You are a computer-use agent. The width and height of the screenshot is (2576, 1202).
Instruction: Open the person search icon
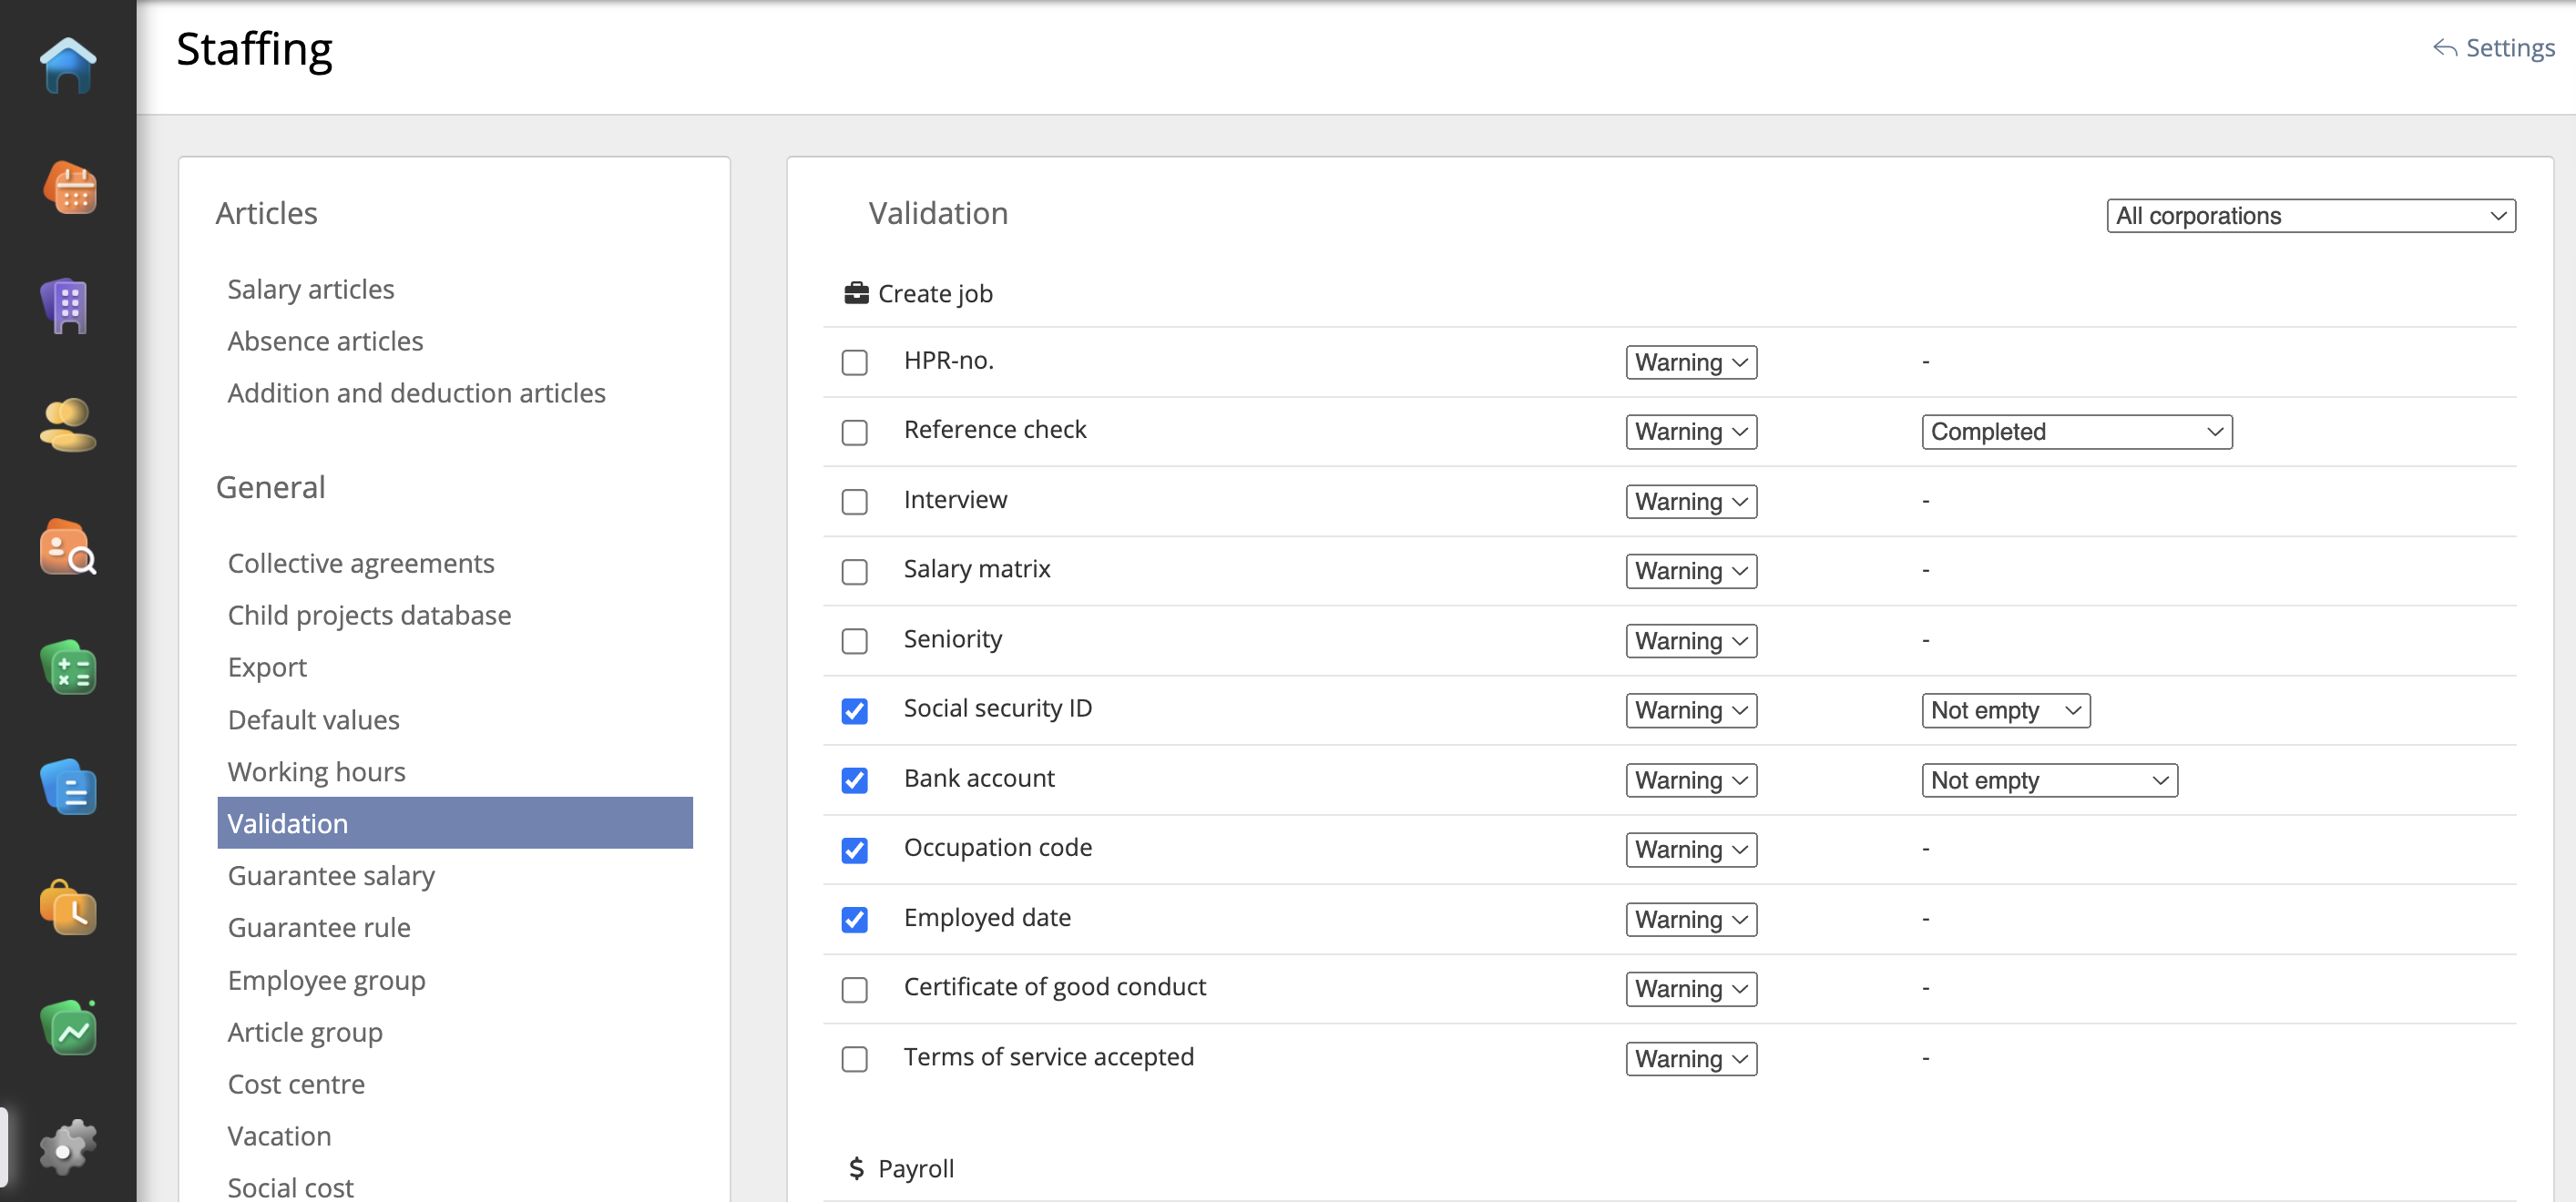click(68, 548)
